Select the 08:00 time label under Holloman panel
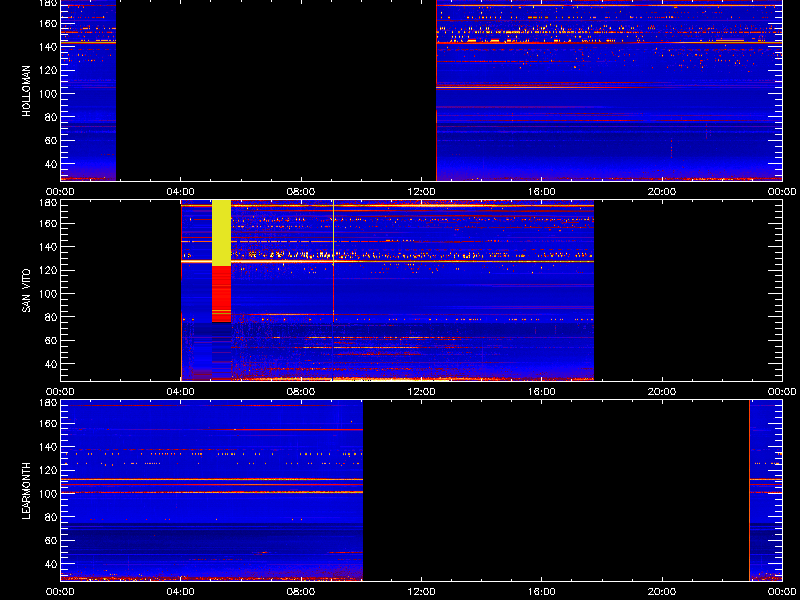800x600 pixels. pos(301,192)
